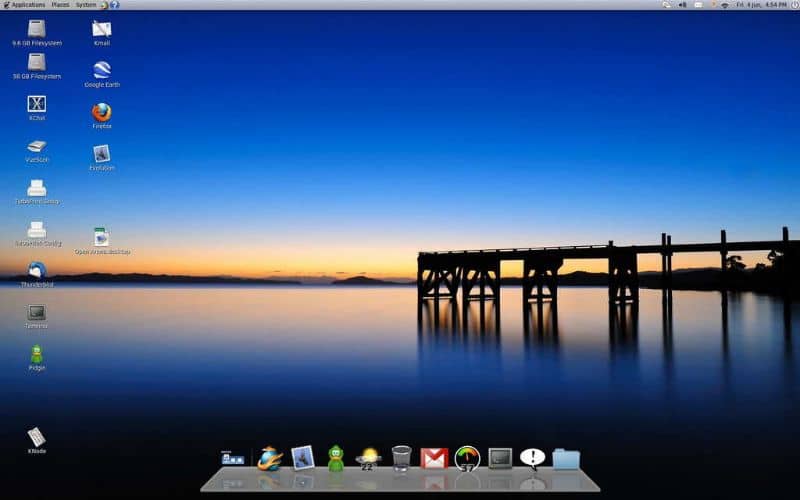The width and height of the screenshot is (800, 500).
Task: Open Gmail from the dock
Action: (434, 458)
